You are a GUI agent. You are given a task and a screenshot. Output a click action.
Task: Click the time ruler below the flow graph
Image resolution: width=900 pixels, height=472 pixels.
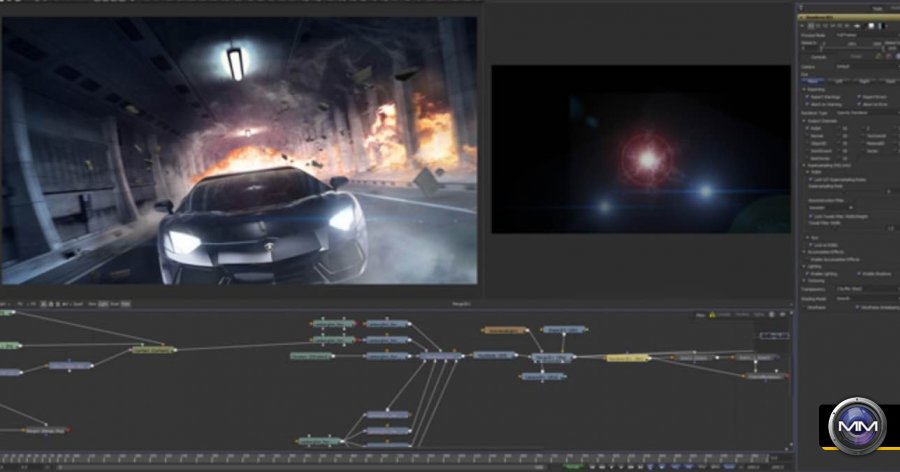[x=385, y=458]
